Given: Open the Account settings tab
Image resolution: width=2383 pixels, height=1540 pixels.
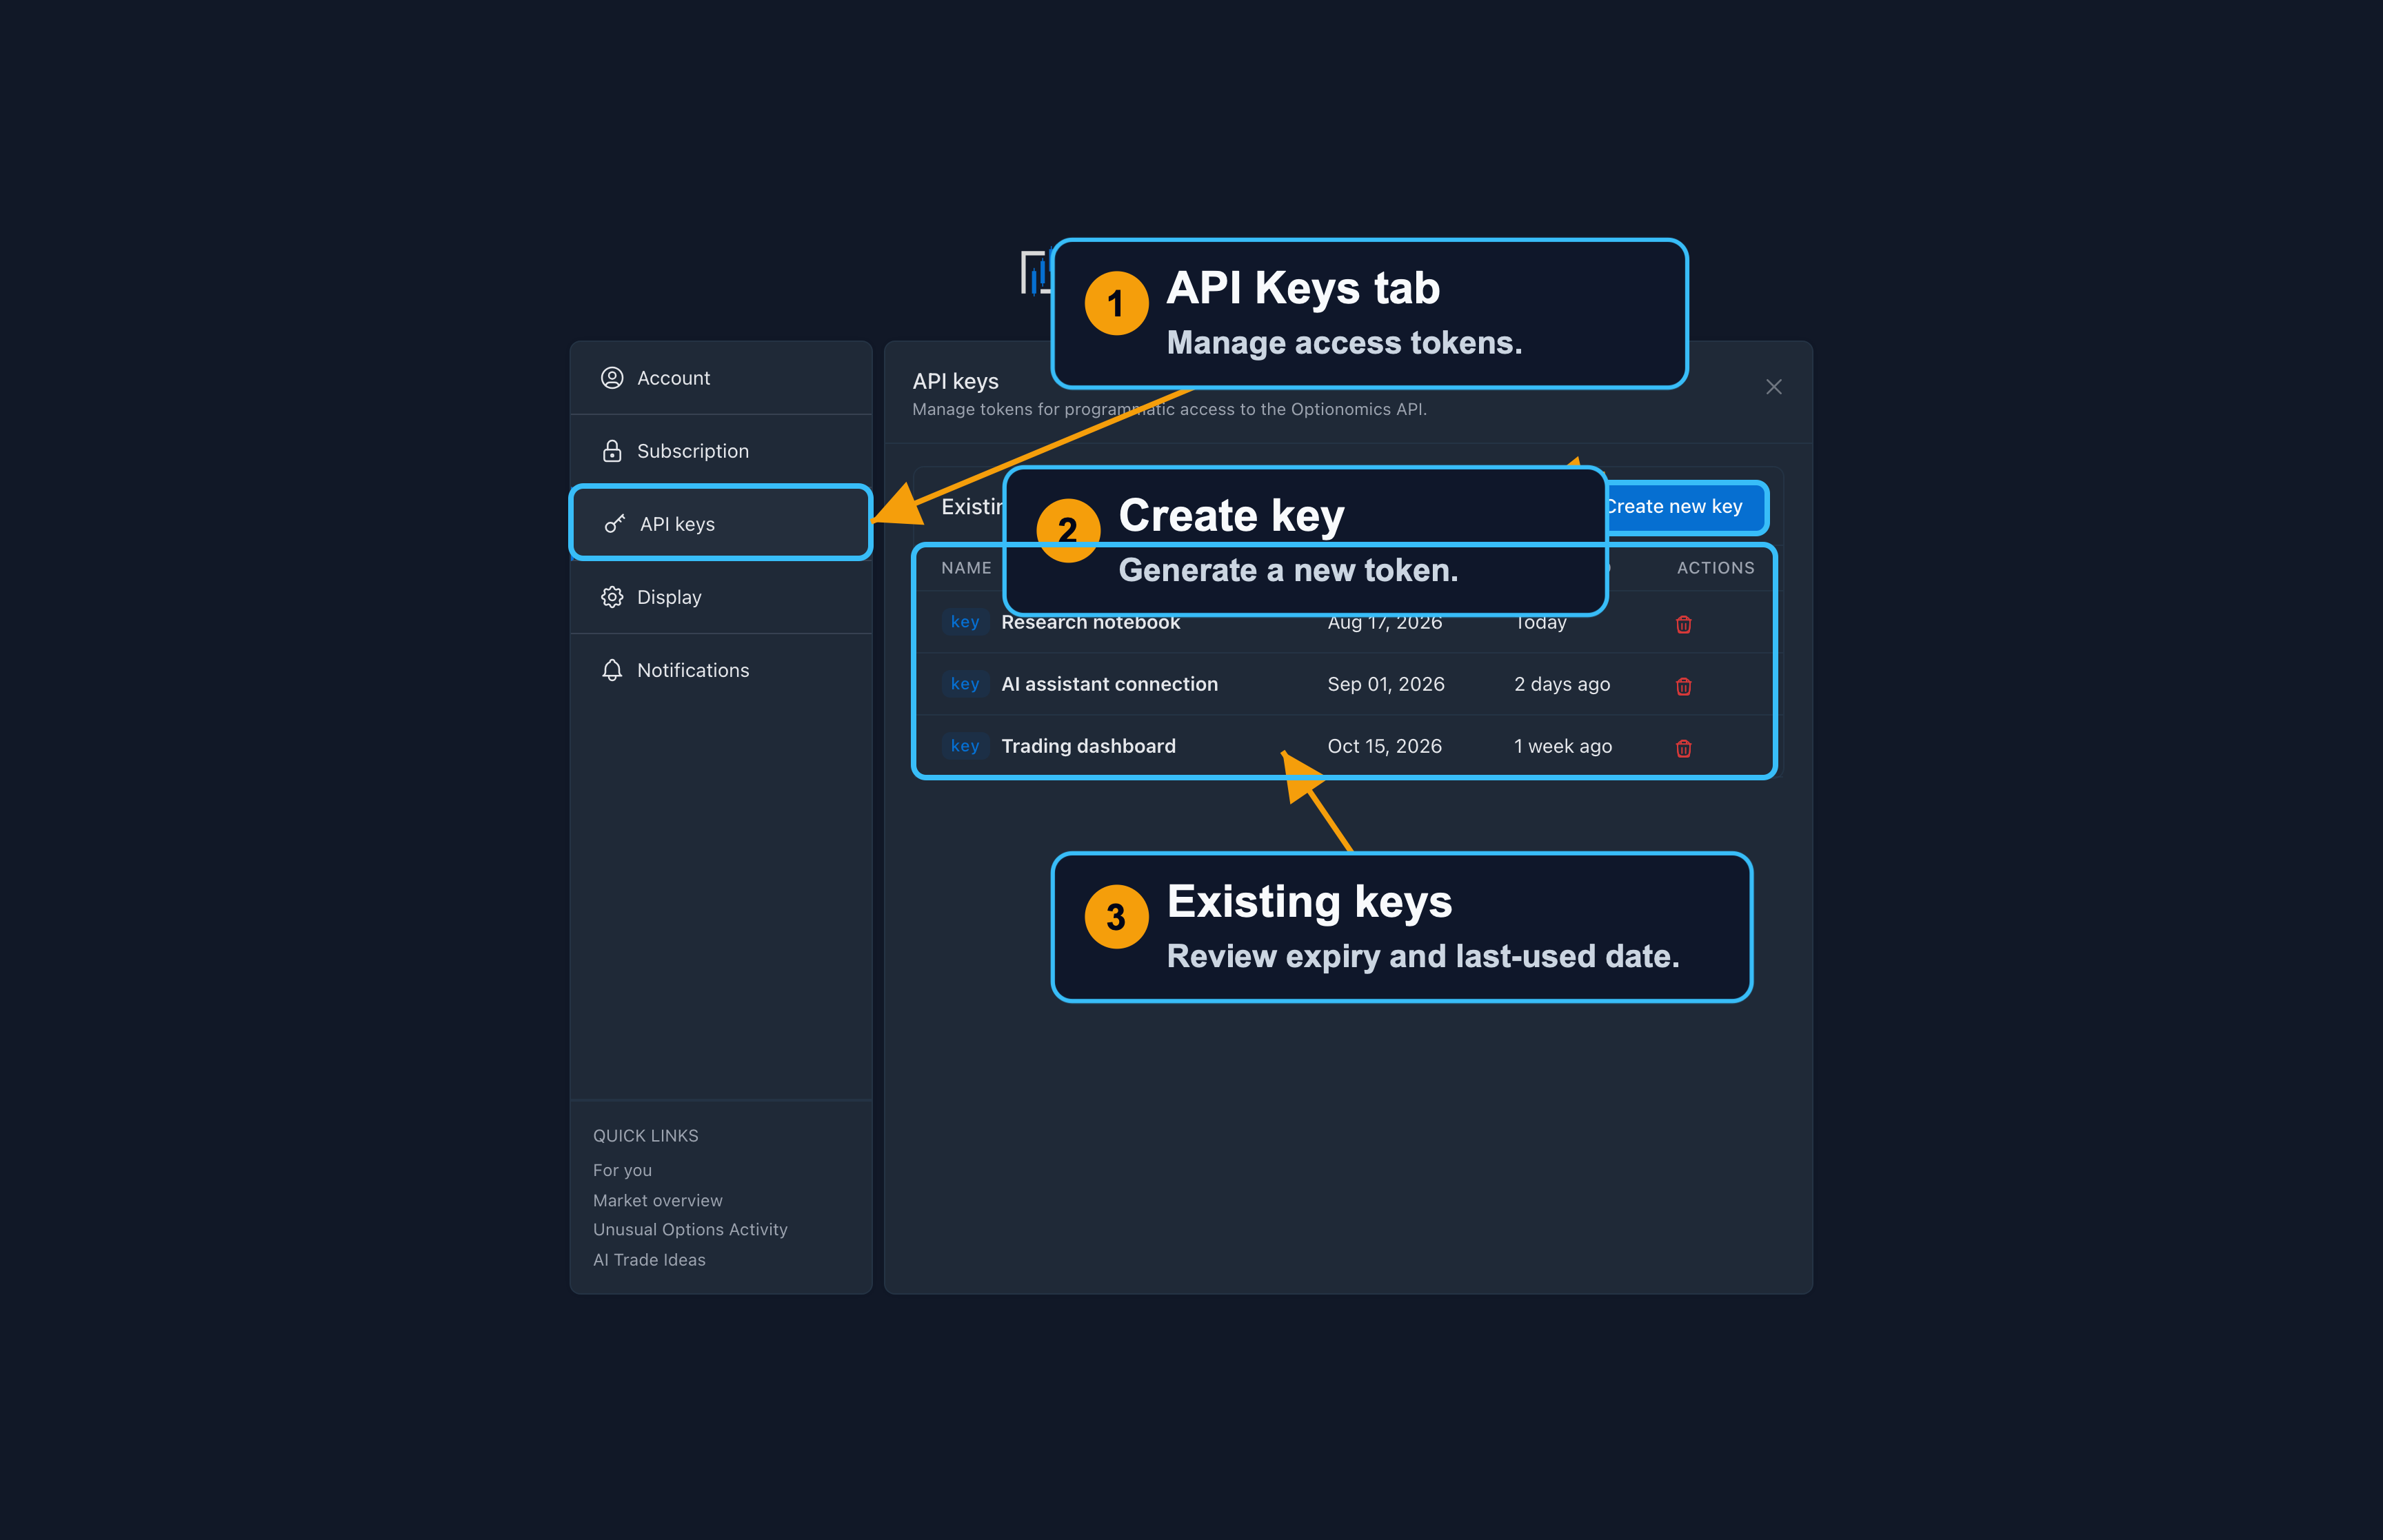Looking at the screenshot, I should [720, 378].
